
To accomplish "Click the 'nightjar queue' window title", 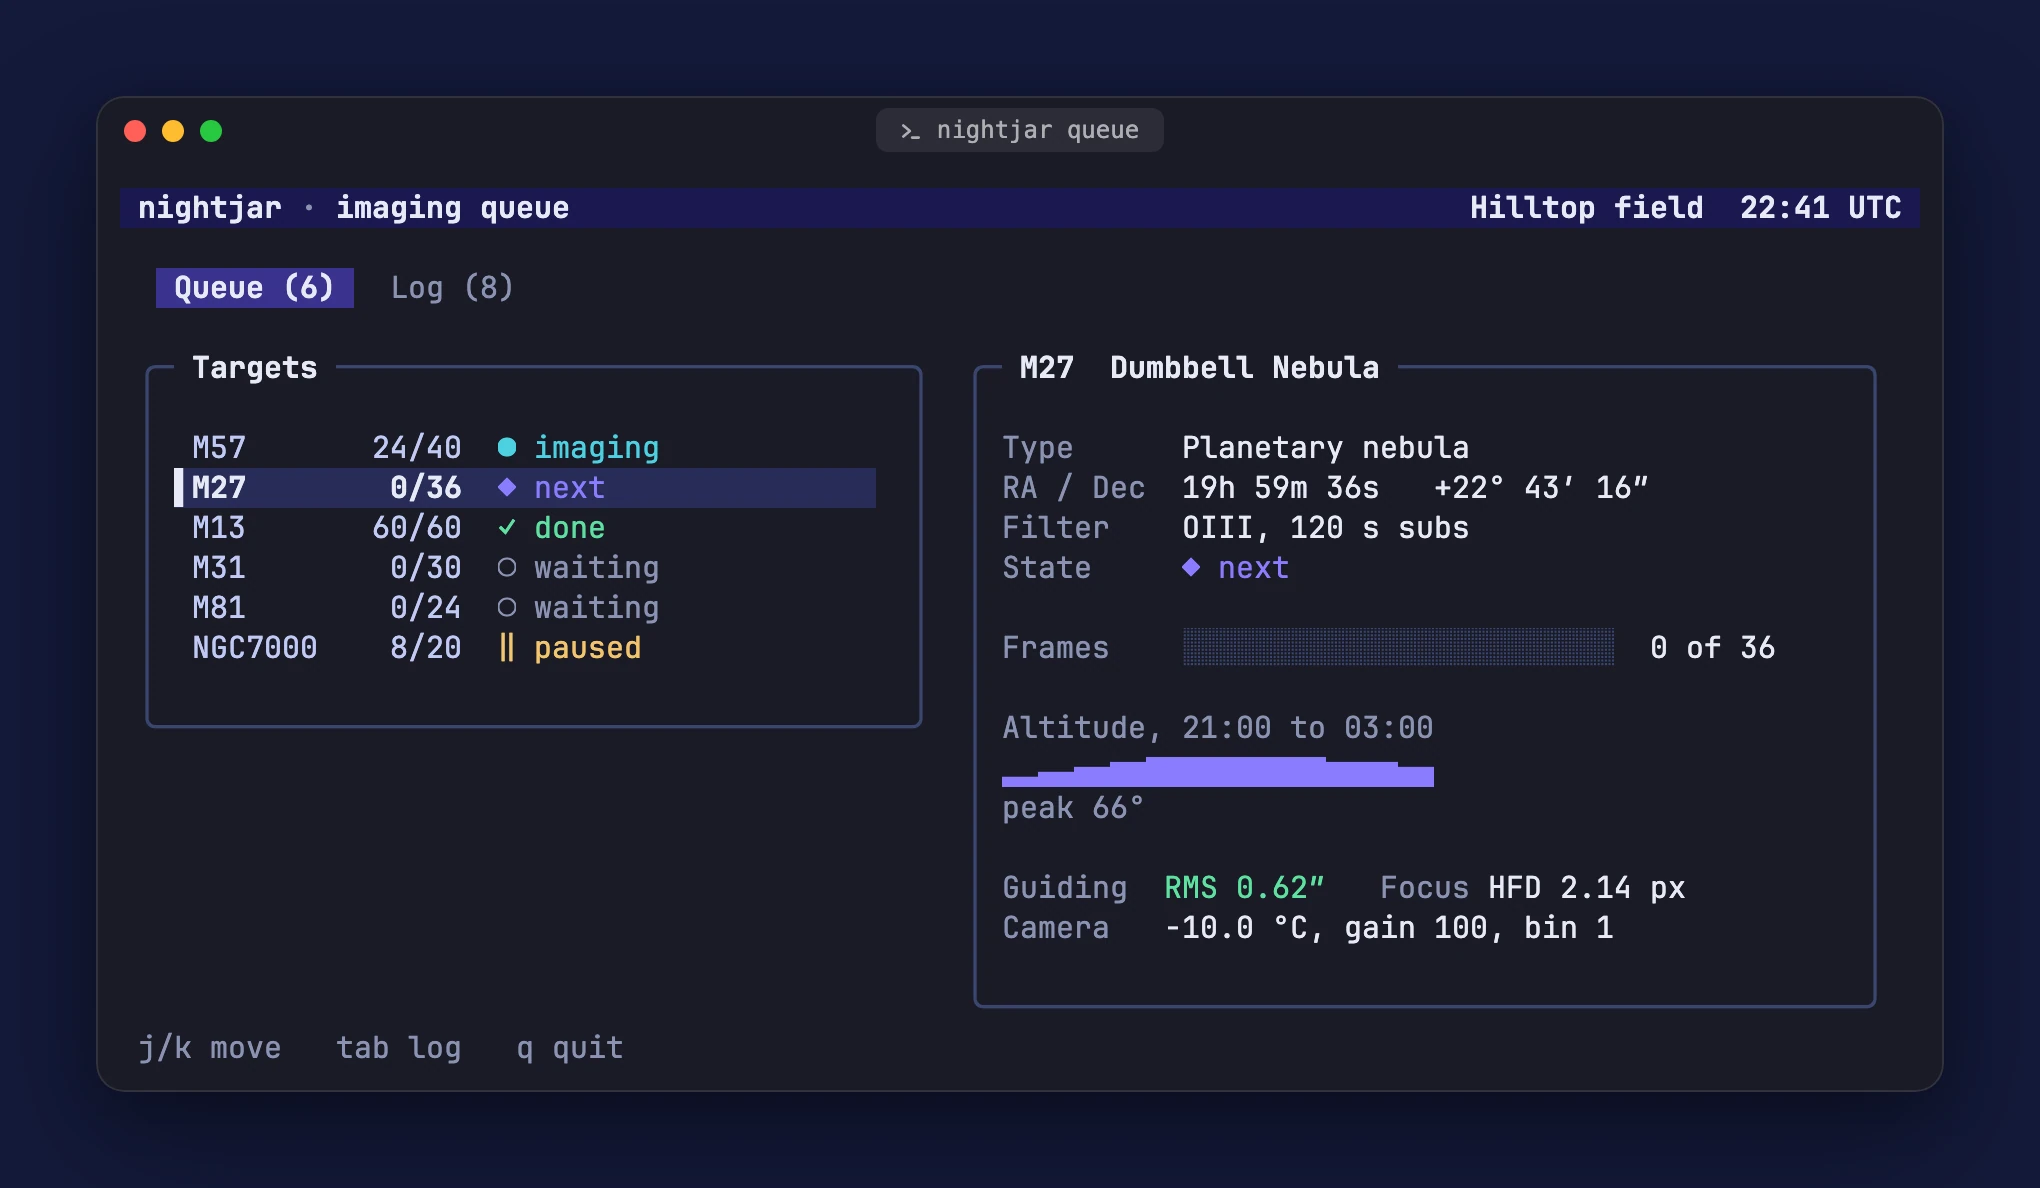I will 1038,130.
